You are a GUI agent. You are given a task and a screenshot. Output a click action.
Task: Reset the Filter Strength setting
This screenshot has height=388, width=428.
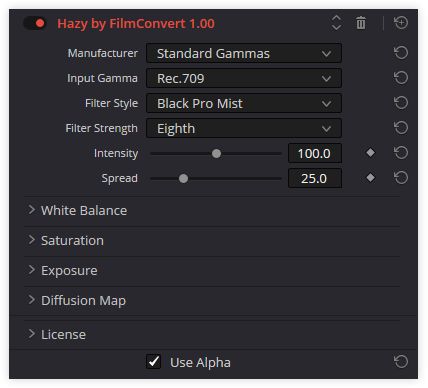pyautogui.click(x=401, y=128)
